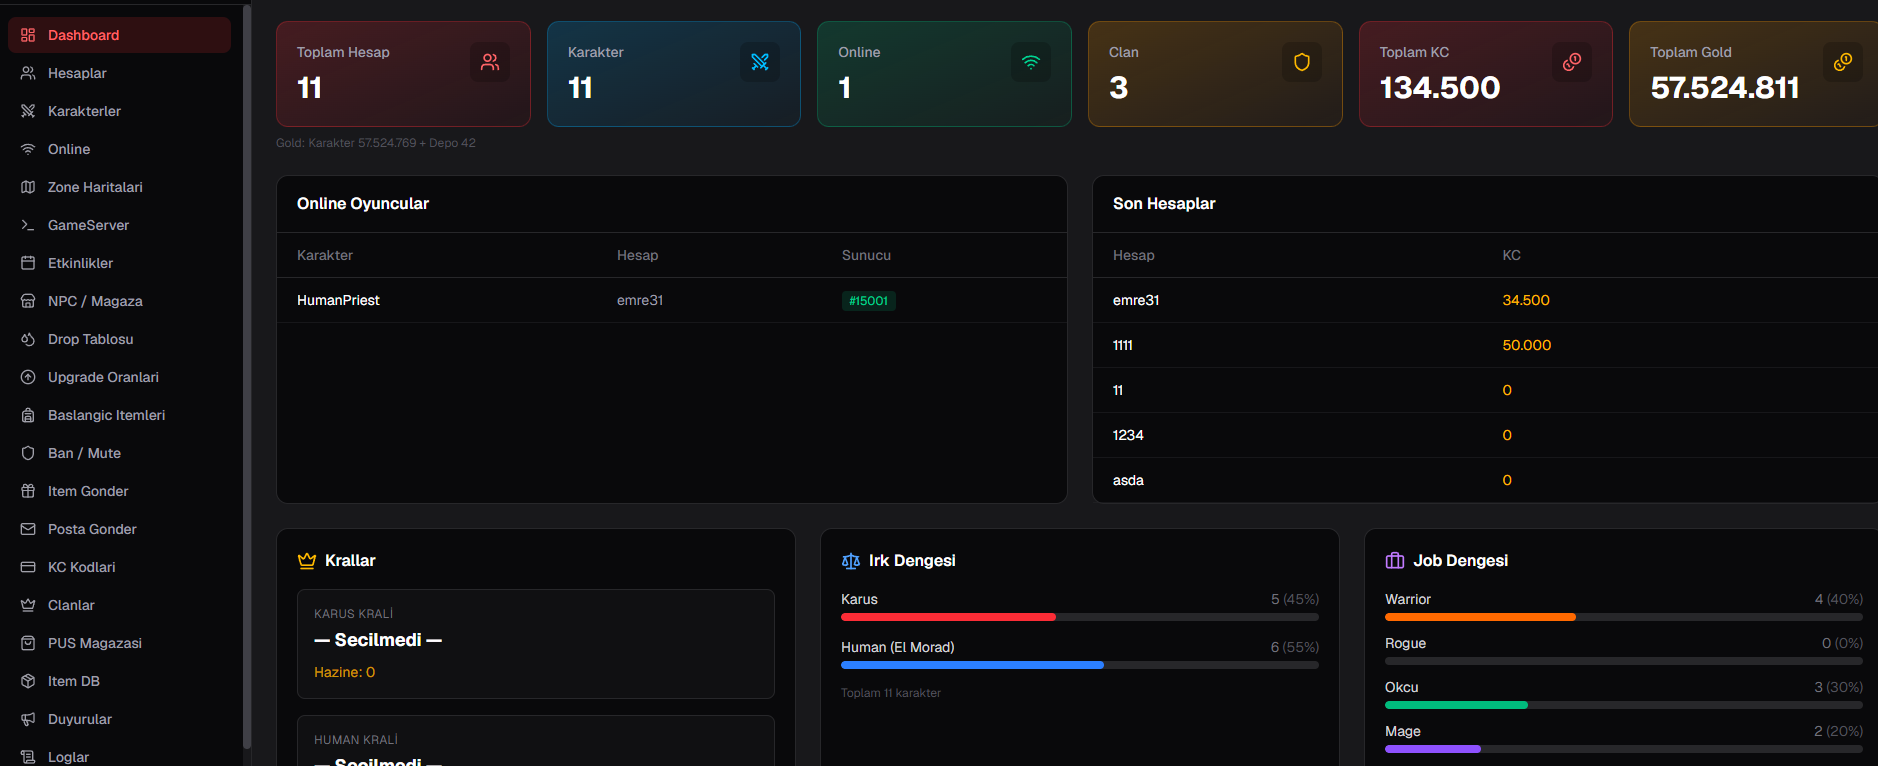This screenshot has width=1878, height=766.
Task: Click the Clanlar crown icon in sidebar
Action: point(28,605)
